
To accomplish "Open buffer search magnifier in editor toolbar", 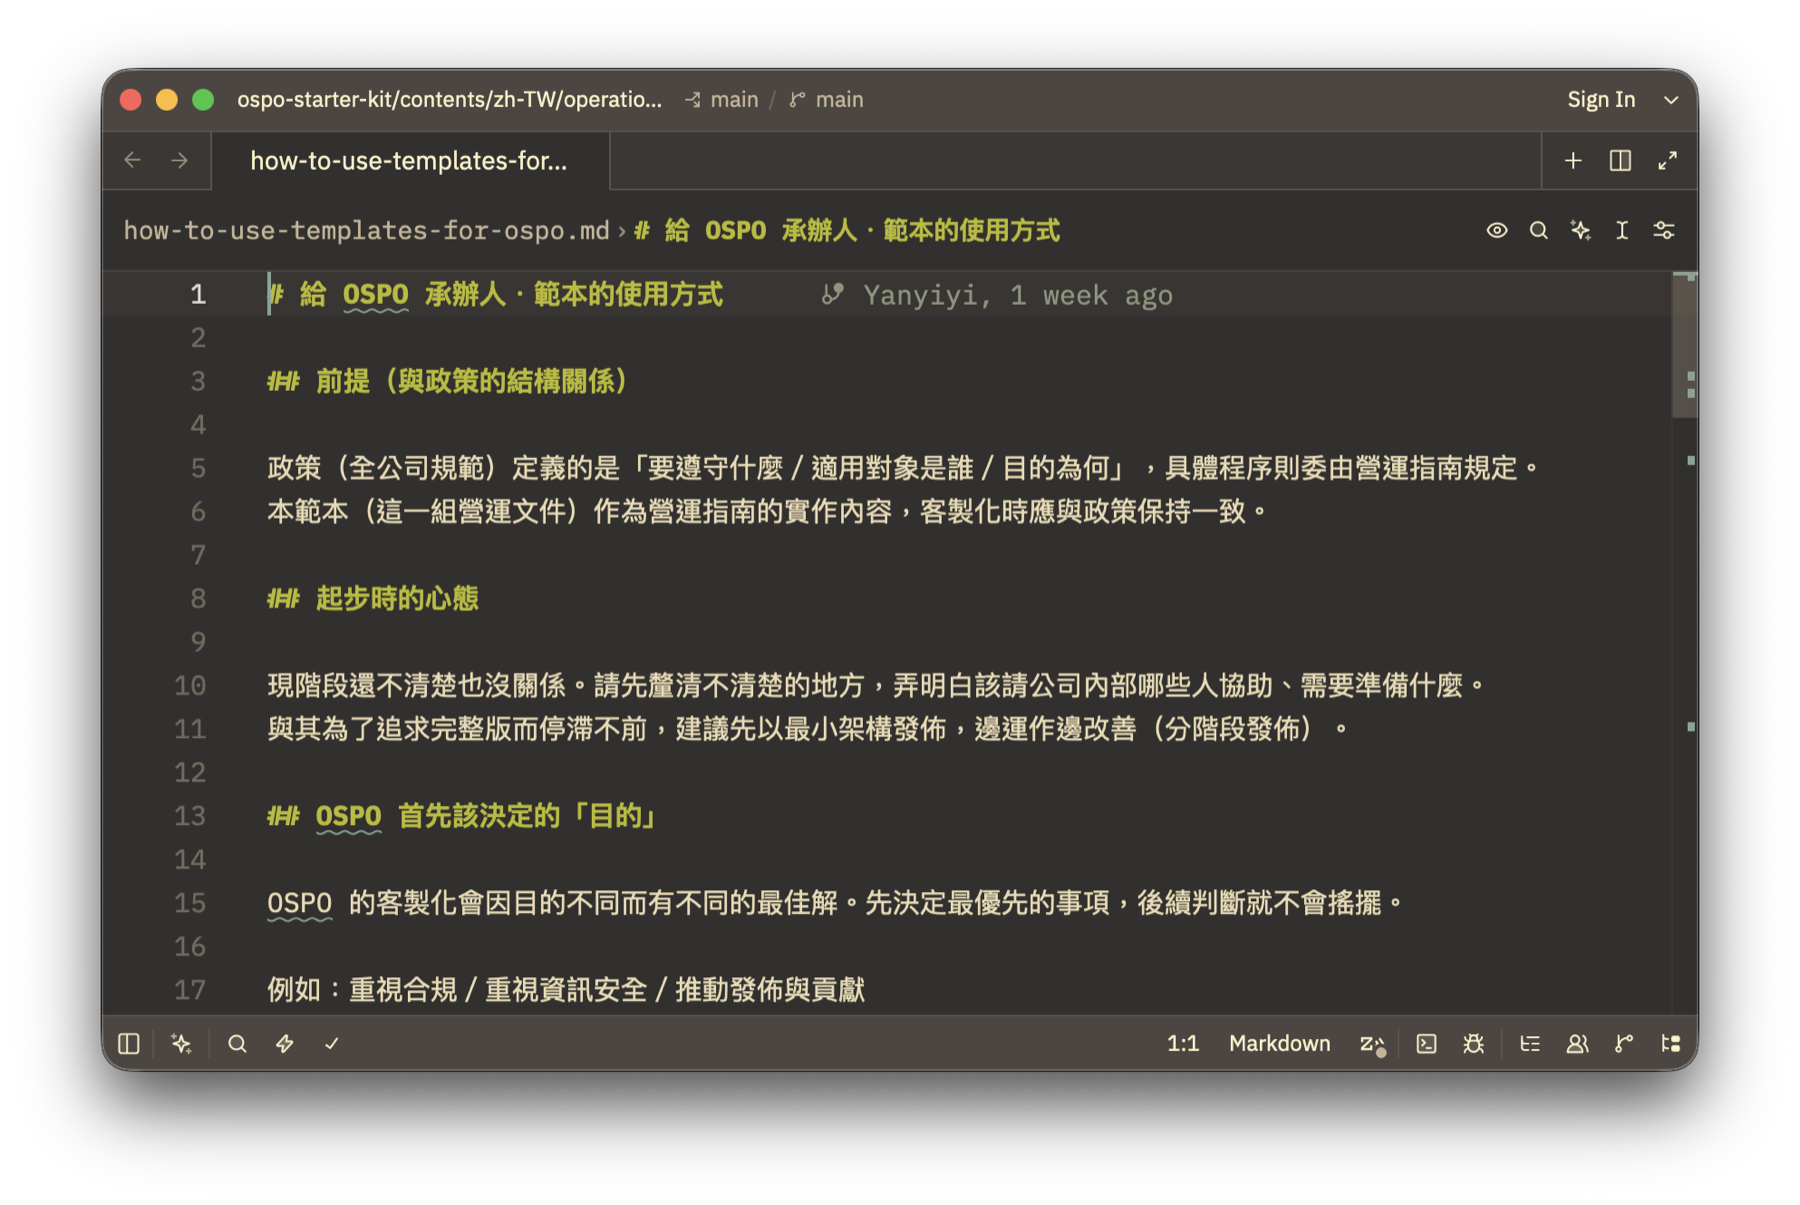I will 1538,231.
